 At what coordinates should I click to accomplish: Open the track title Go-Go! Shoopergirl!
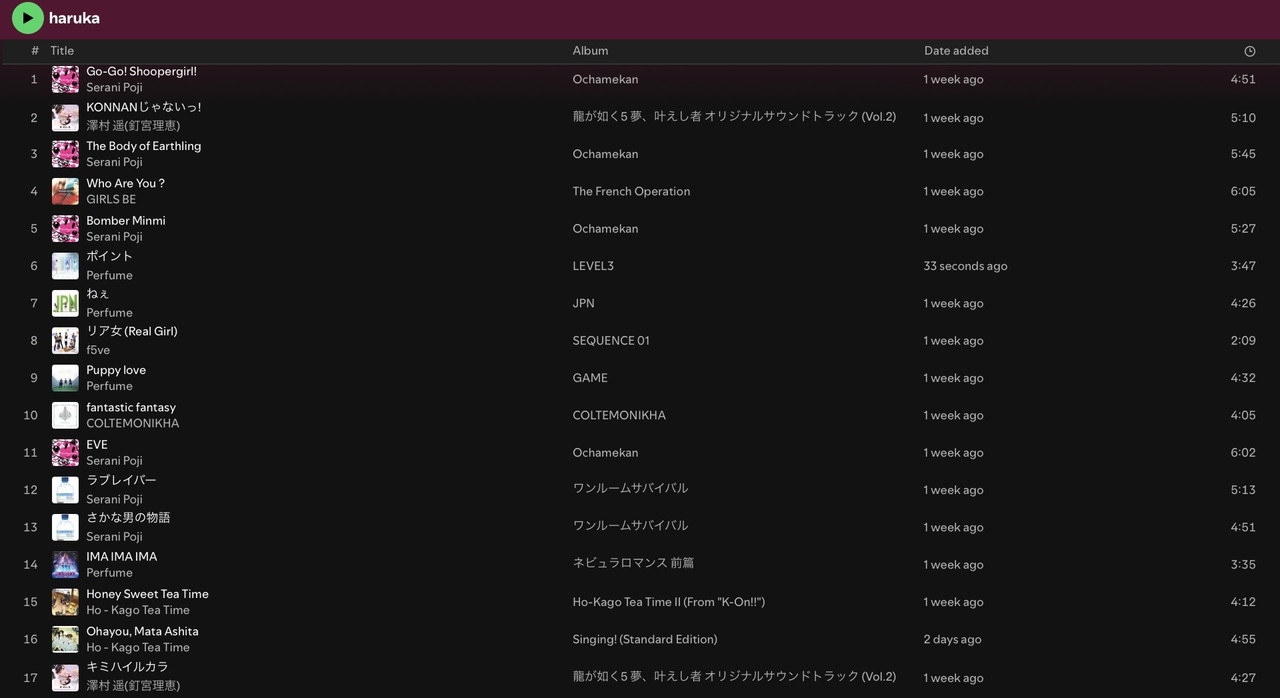pos(141,72)
